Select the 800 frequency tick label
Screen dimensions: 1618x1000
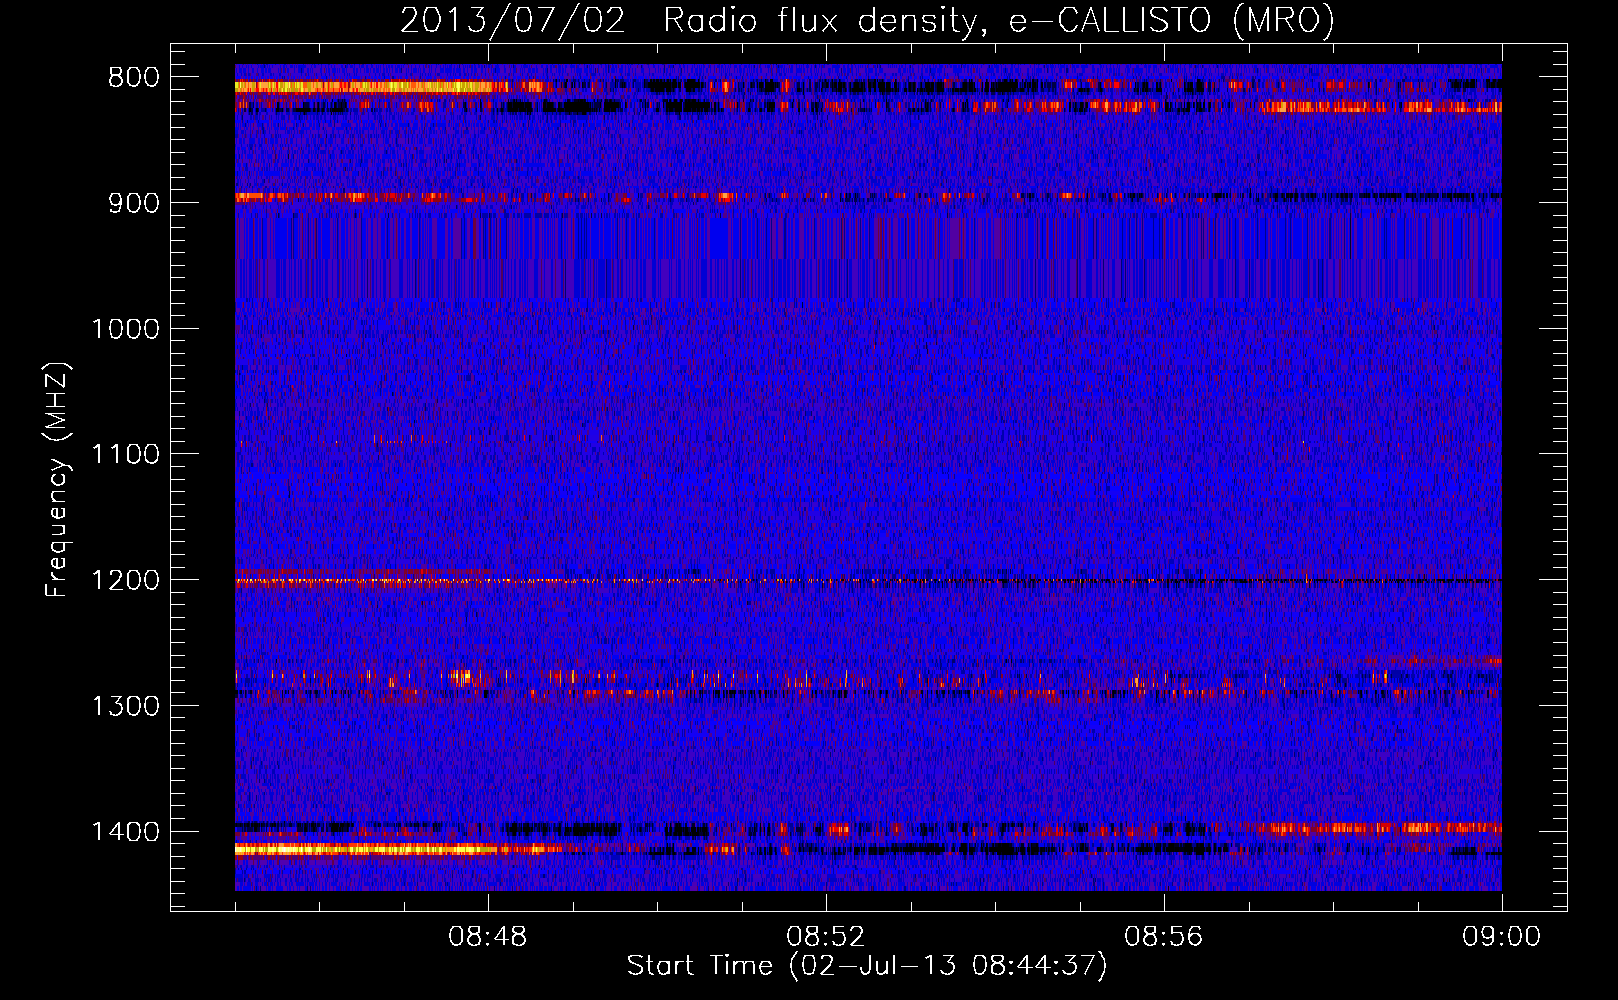point(134,78)
